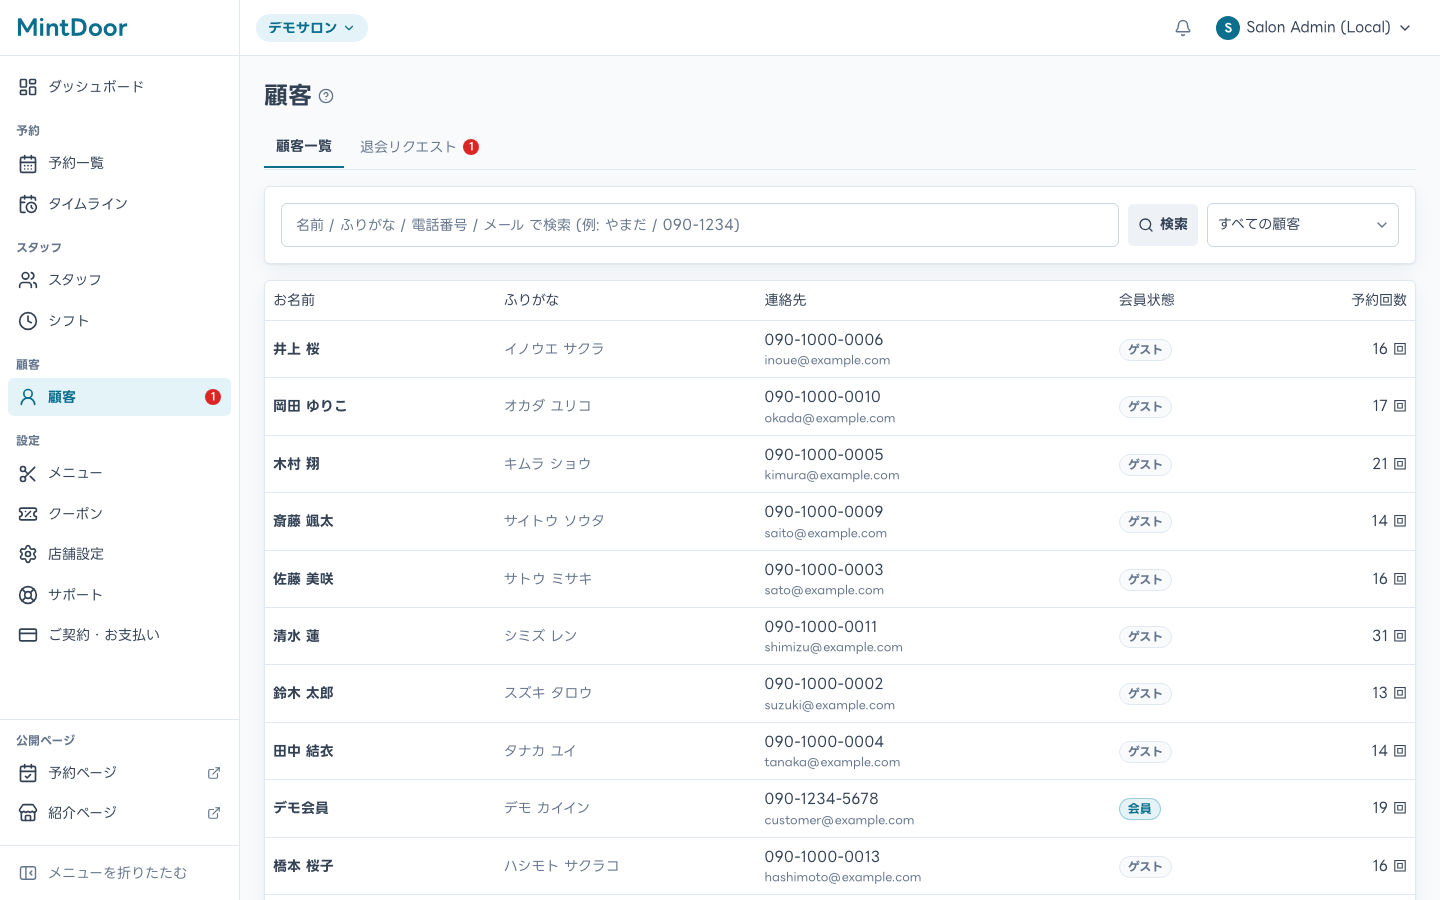Image resolution: width=1440 pixels, height=900 pixels.
Task: Click the external link icon beside 紹介ページ
Action: tap(214, 813)
